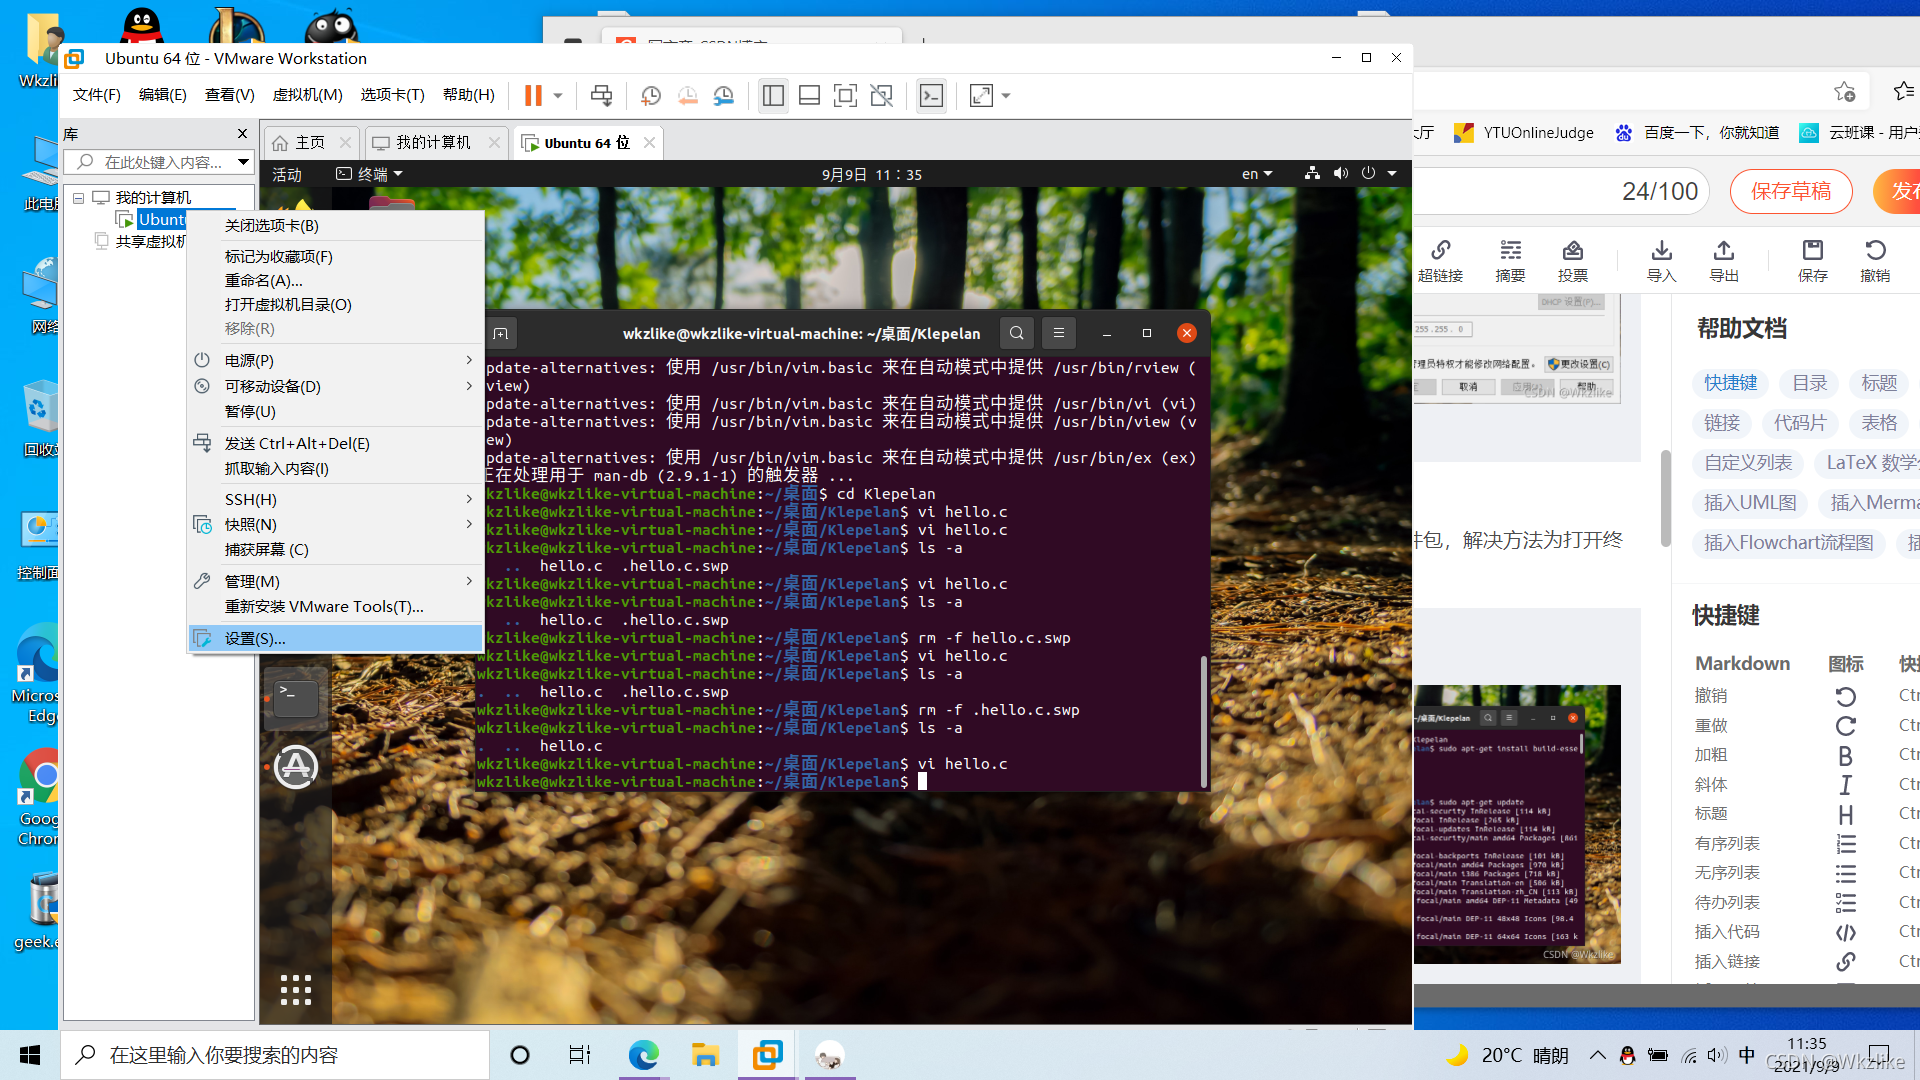Click the Pause virtual machine button
The height and width of the screenshot is (1080, 1920).
(x=533, y=96)
